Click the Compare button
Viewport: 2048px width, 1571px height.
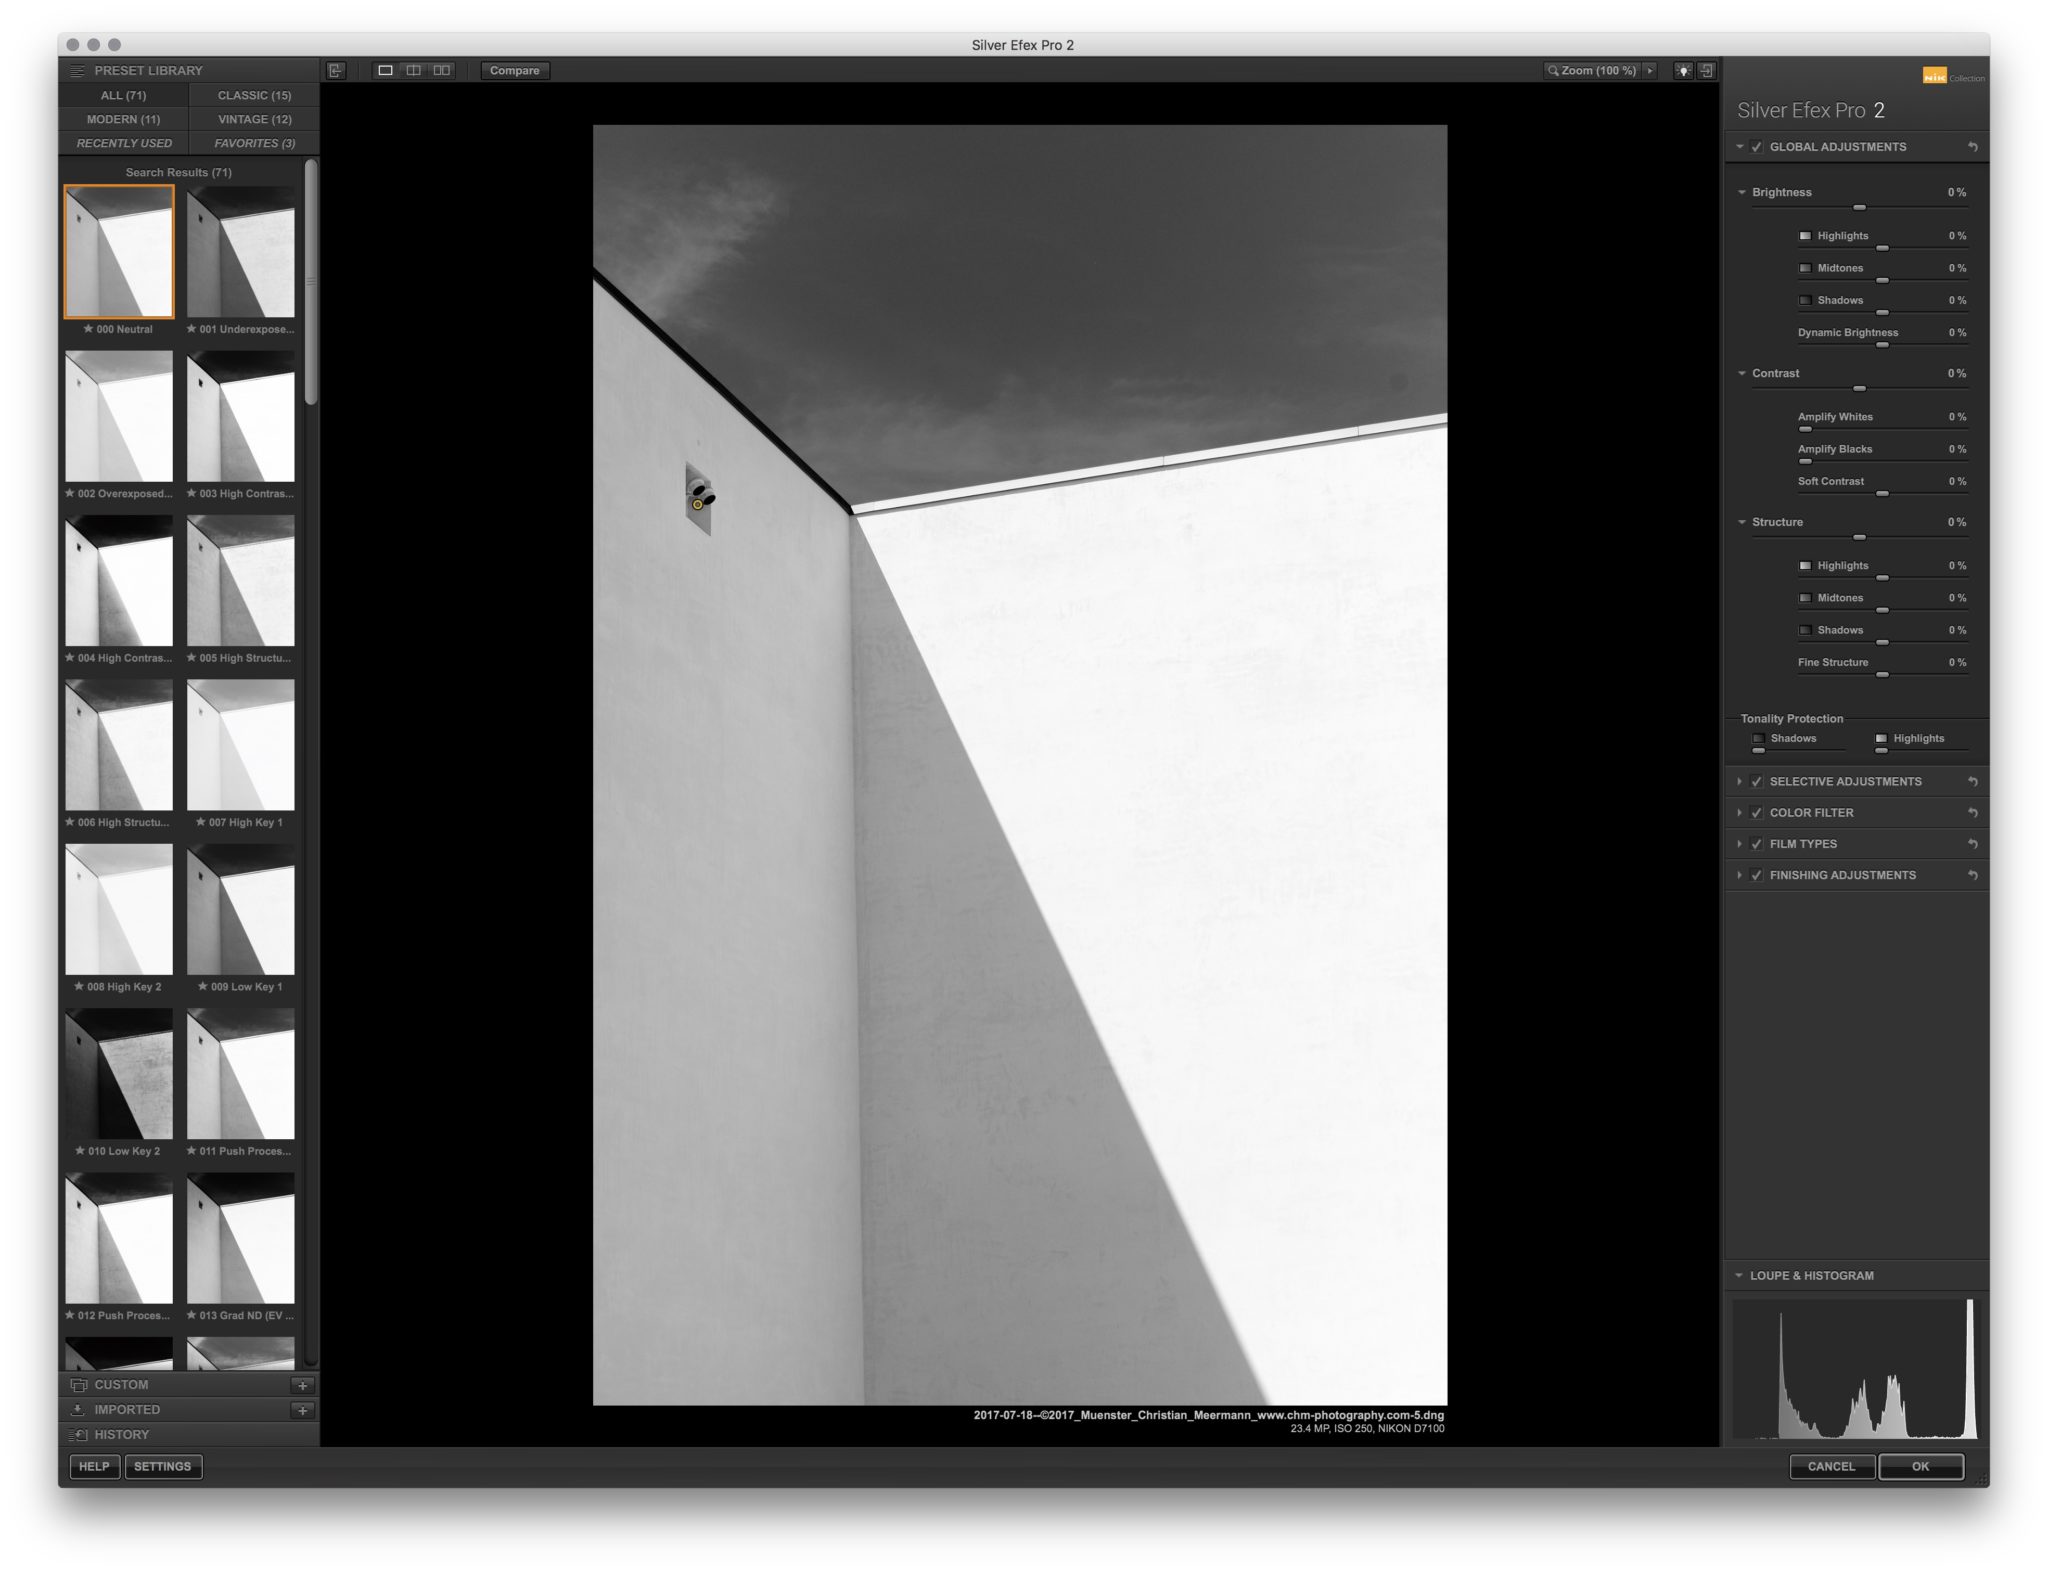click(x=515, y=71)
